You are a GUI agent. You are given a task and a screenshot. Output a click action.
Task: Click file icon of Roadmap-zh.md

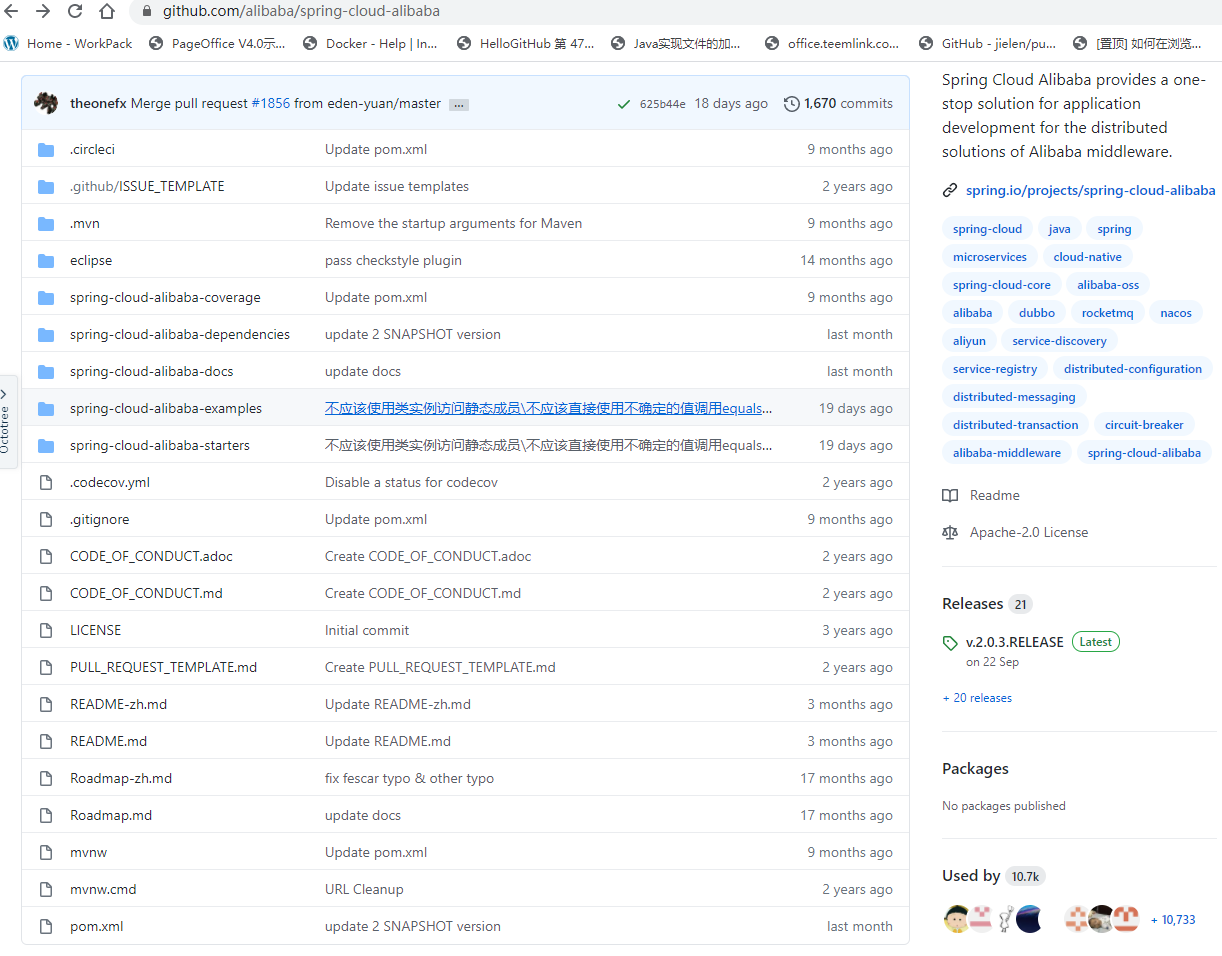46,778
